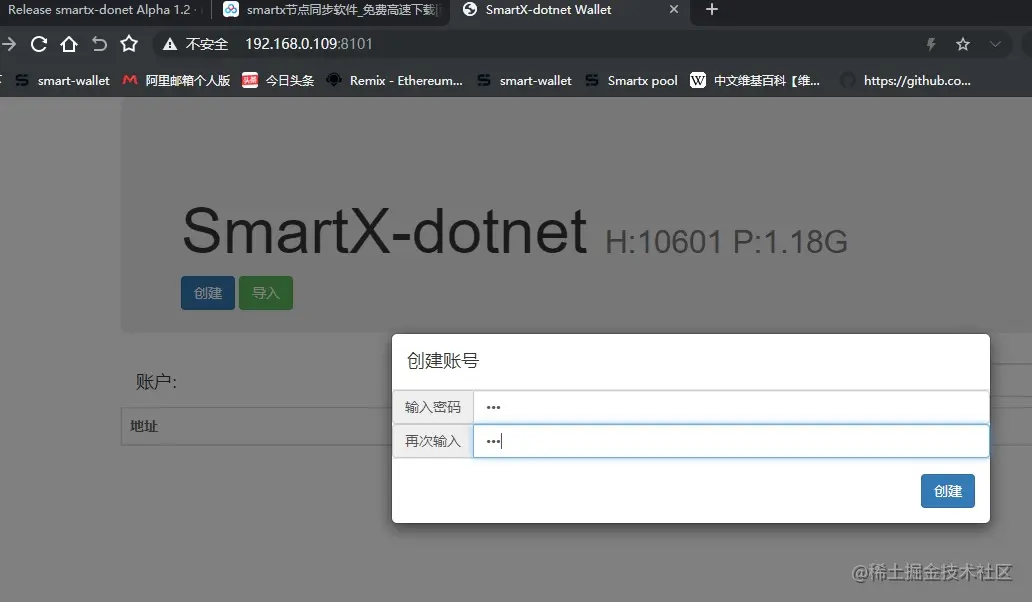
Task: Click the SmartX-dotnet heading
Action: [384, 231]
